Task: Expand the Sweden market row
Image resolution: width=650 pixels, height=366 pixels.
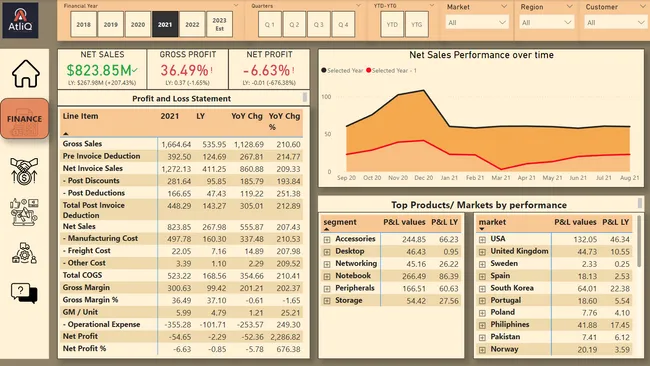Action: pos(482,264)
